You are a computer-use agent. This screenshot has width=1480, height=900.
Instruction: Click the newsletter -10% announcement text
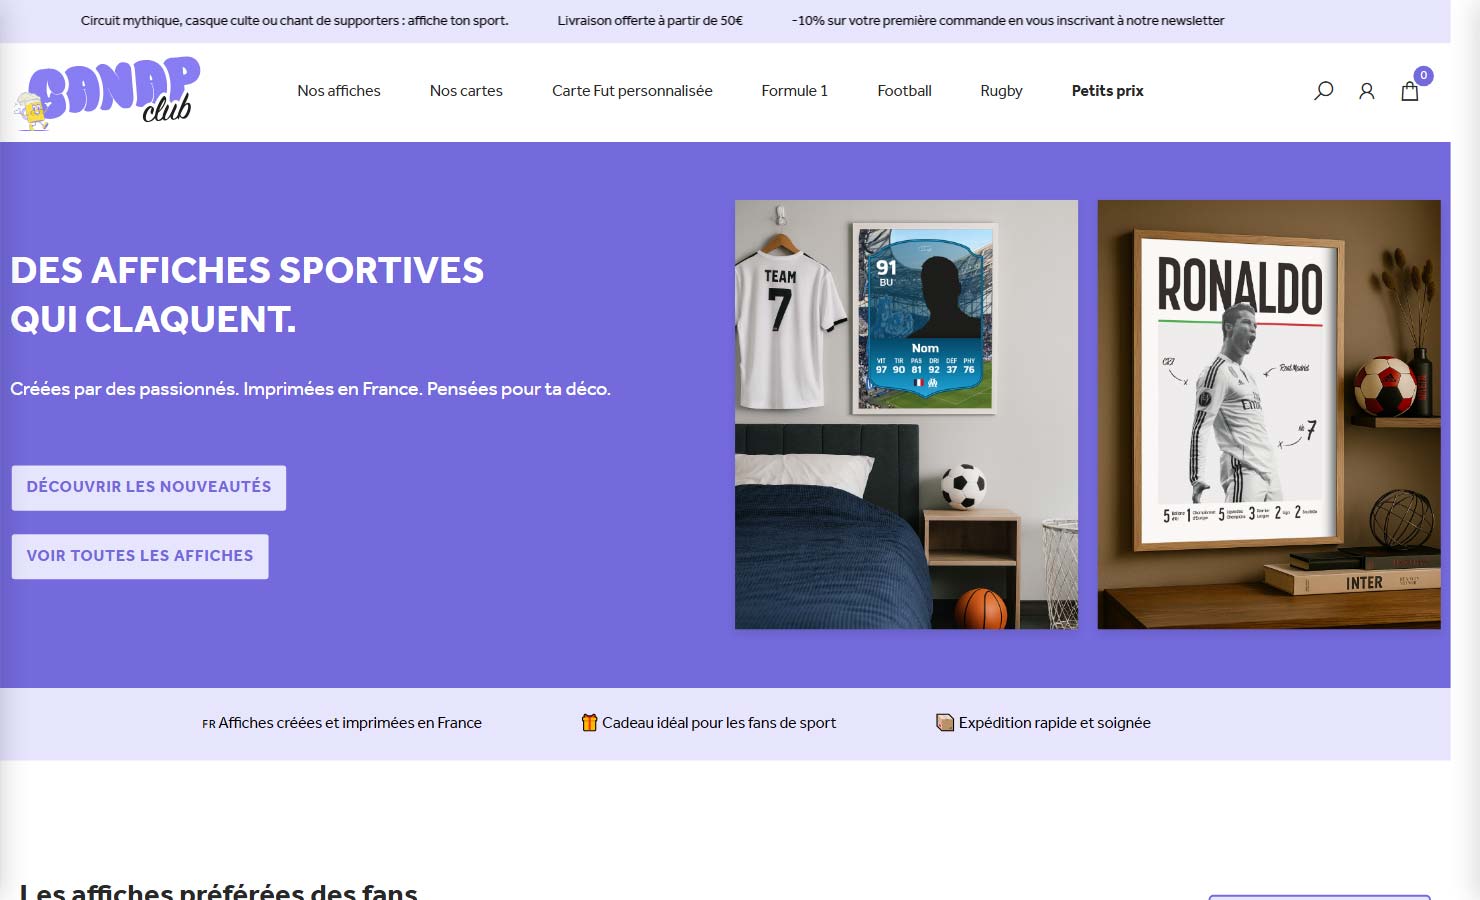pos(1008,21)
